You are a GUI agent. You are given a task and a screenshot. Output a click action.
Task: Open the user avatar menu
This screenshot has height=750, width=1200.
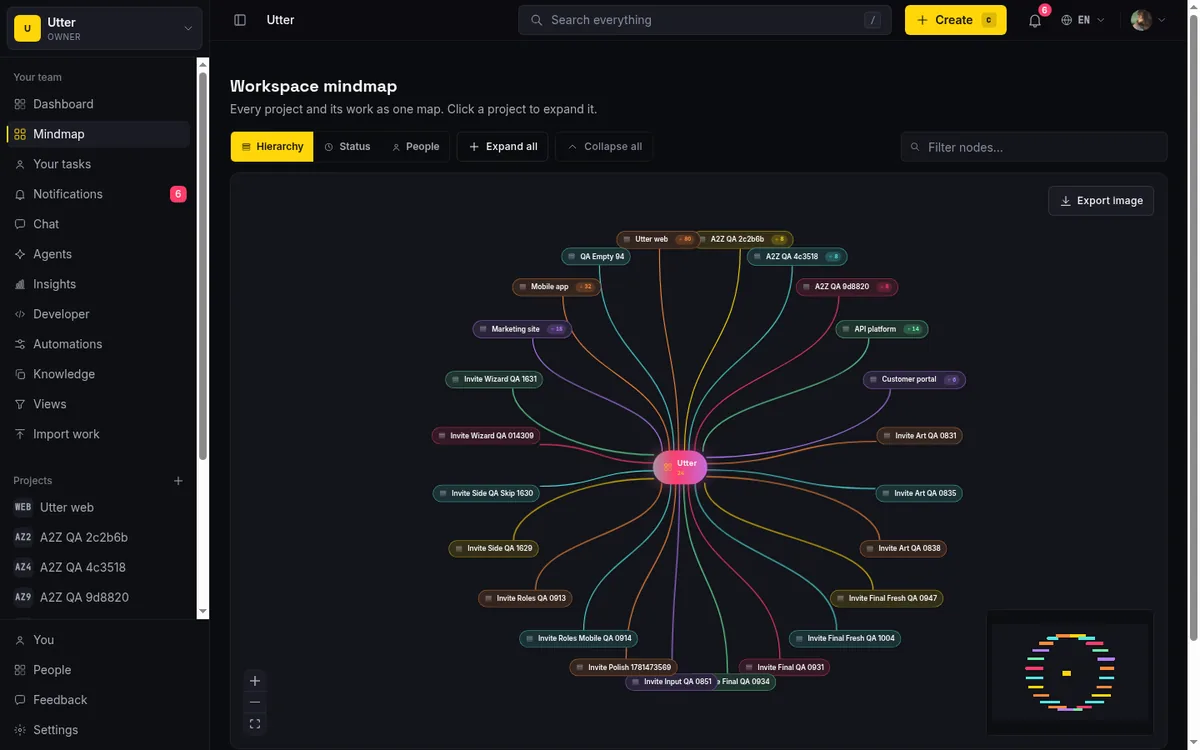click(1149, 20)
